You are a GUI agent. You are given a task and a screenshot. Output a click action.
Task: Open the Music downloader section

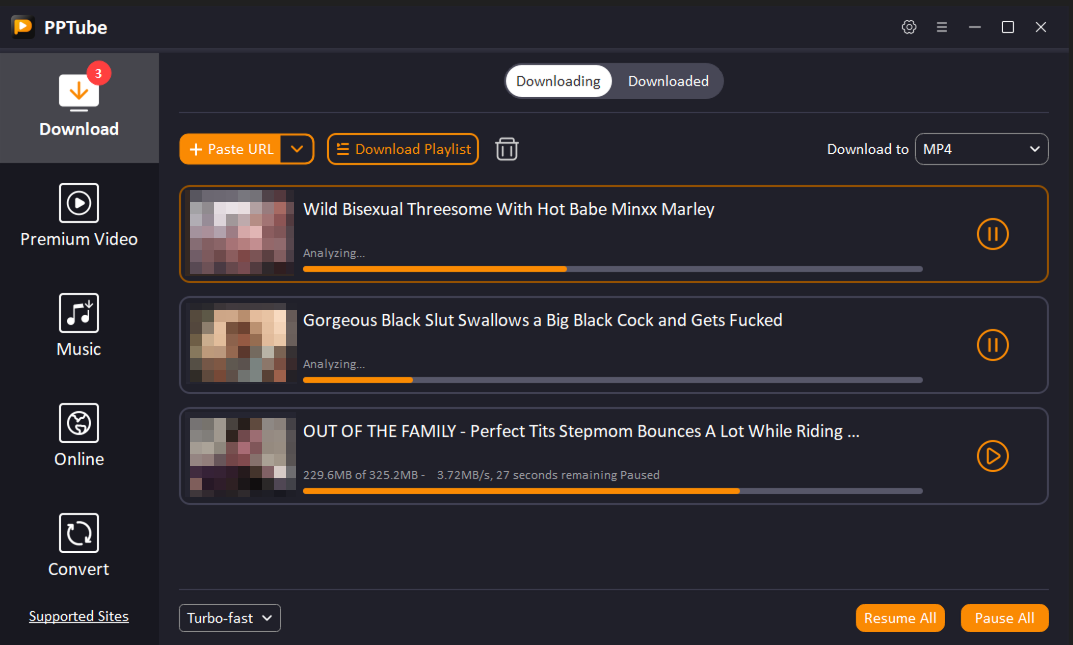point(79,325)
